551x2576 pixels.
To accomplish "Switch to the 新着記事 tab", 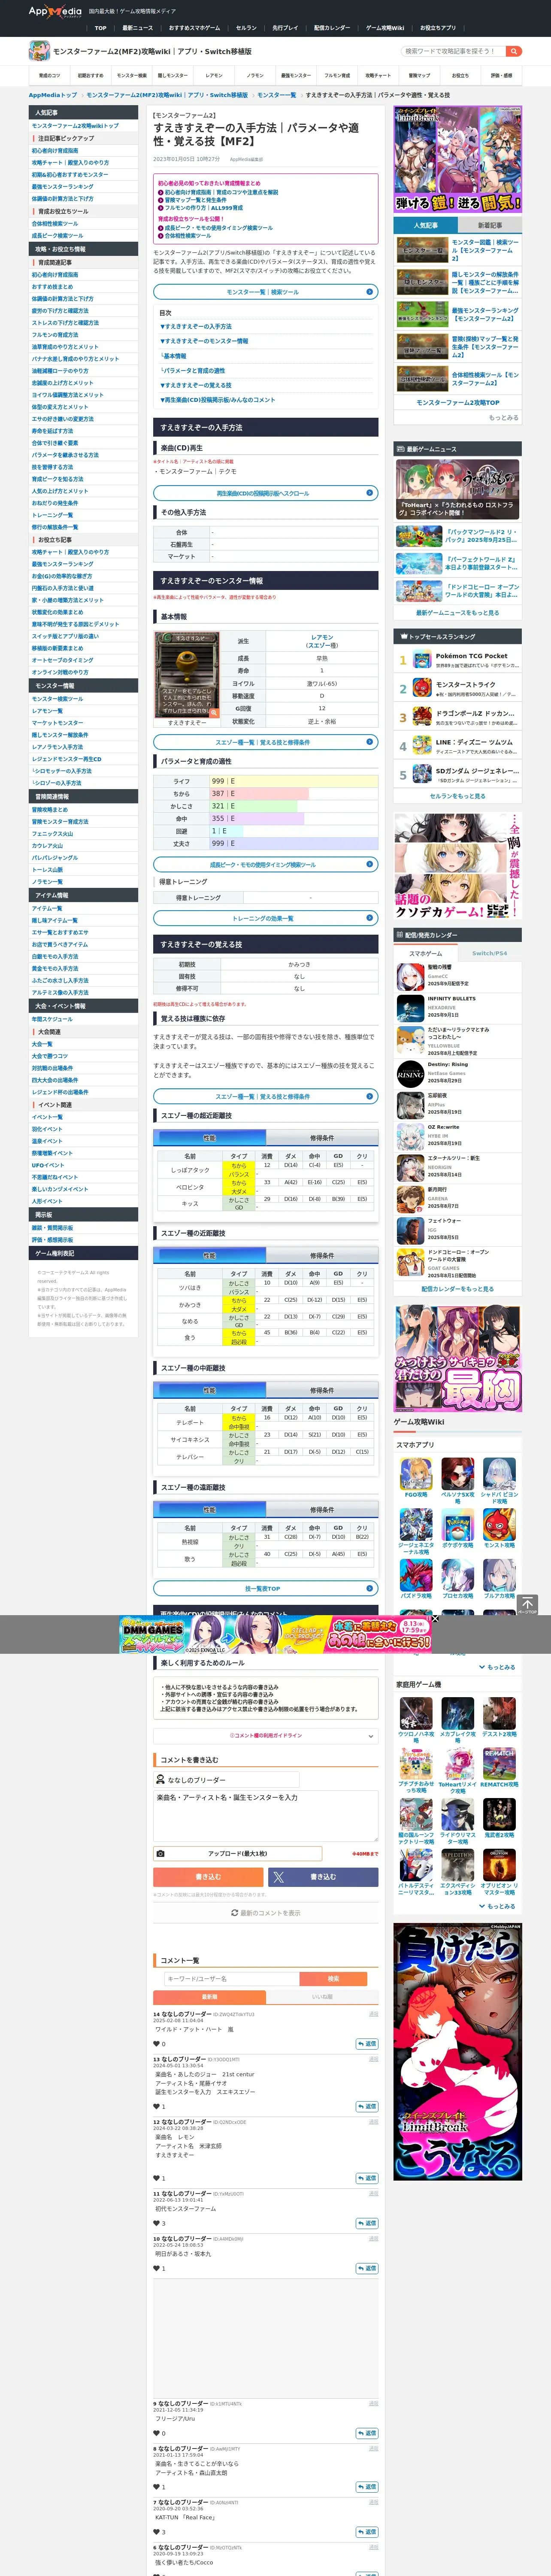I will pyautogui.click(x=490, y=226).
